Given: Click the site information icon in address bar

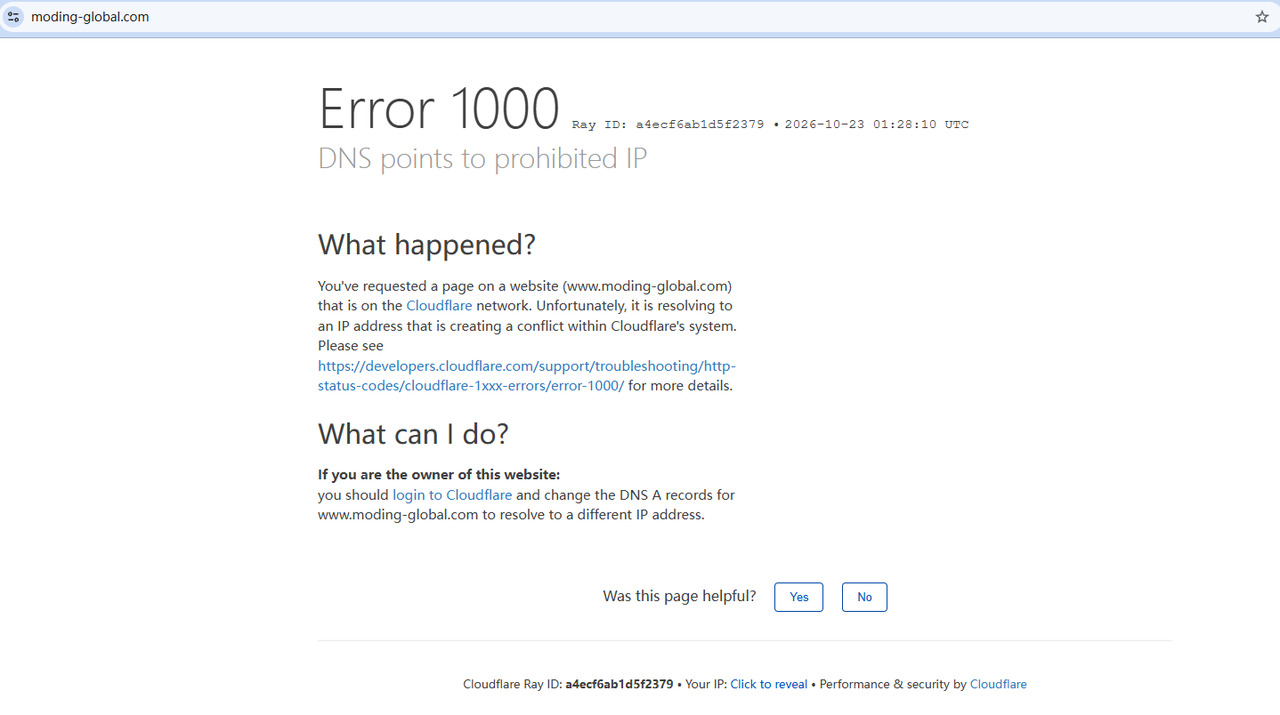Looking at the screenshot, I should 14,17.
